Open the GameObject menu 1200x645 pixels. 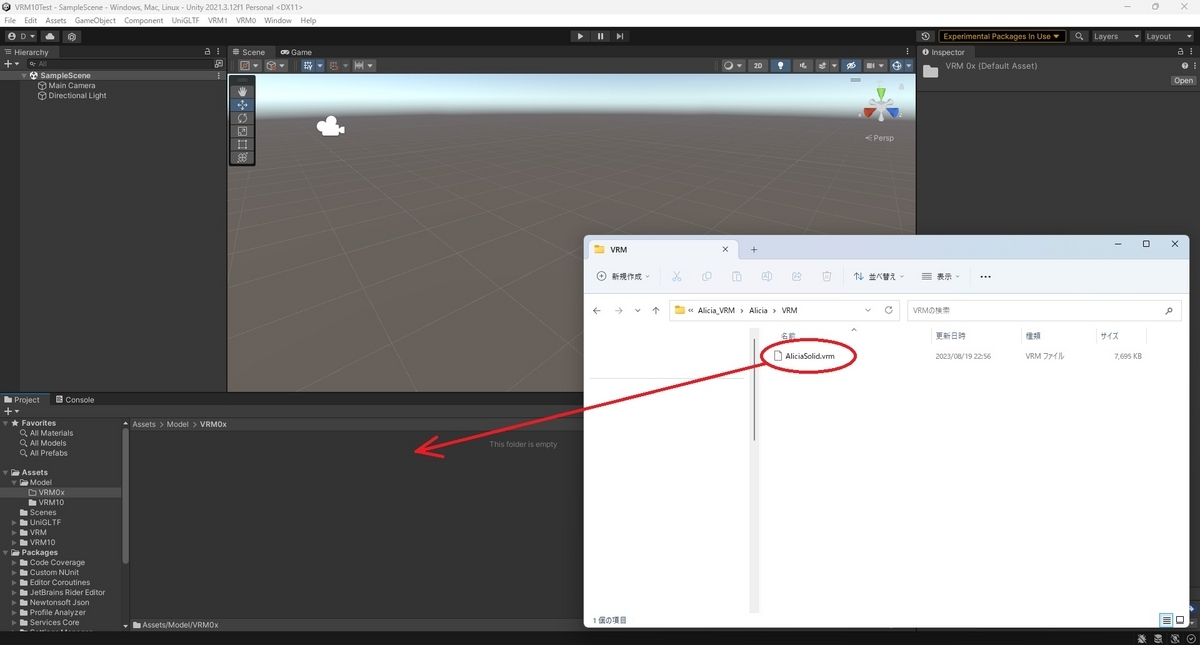[x=95, y=20]
